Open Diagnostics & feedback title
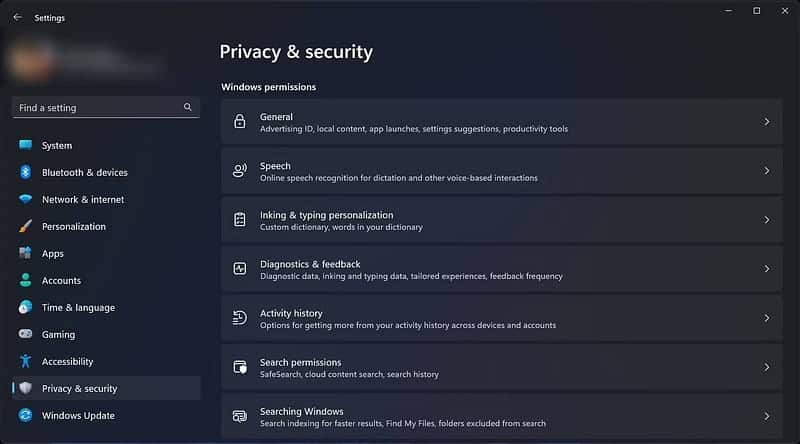 [x=310, y=264]
